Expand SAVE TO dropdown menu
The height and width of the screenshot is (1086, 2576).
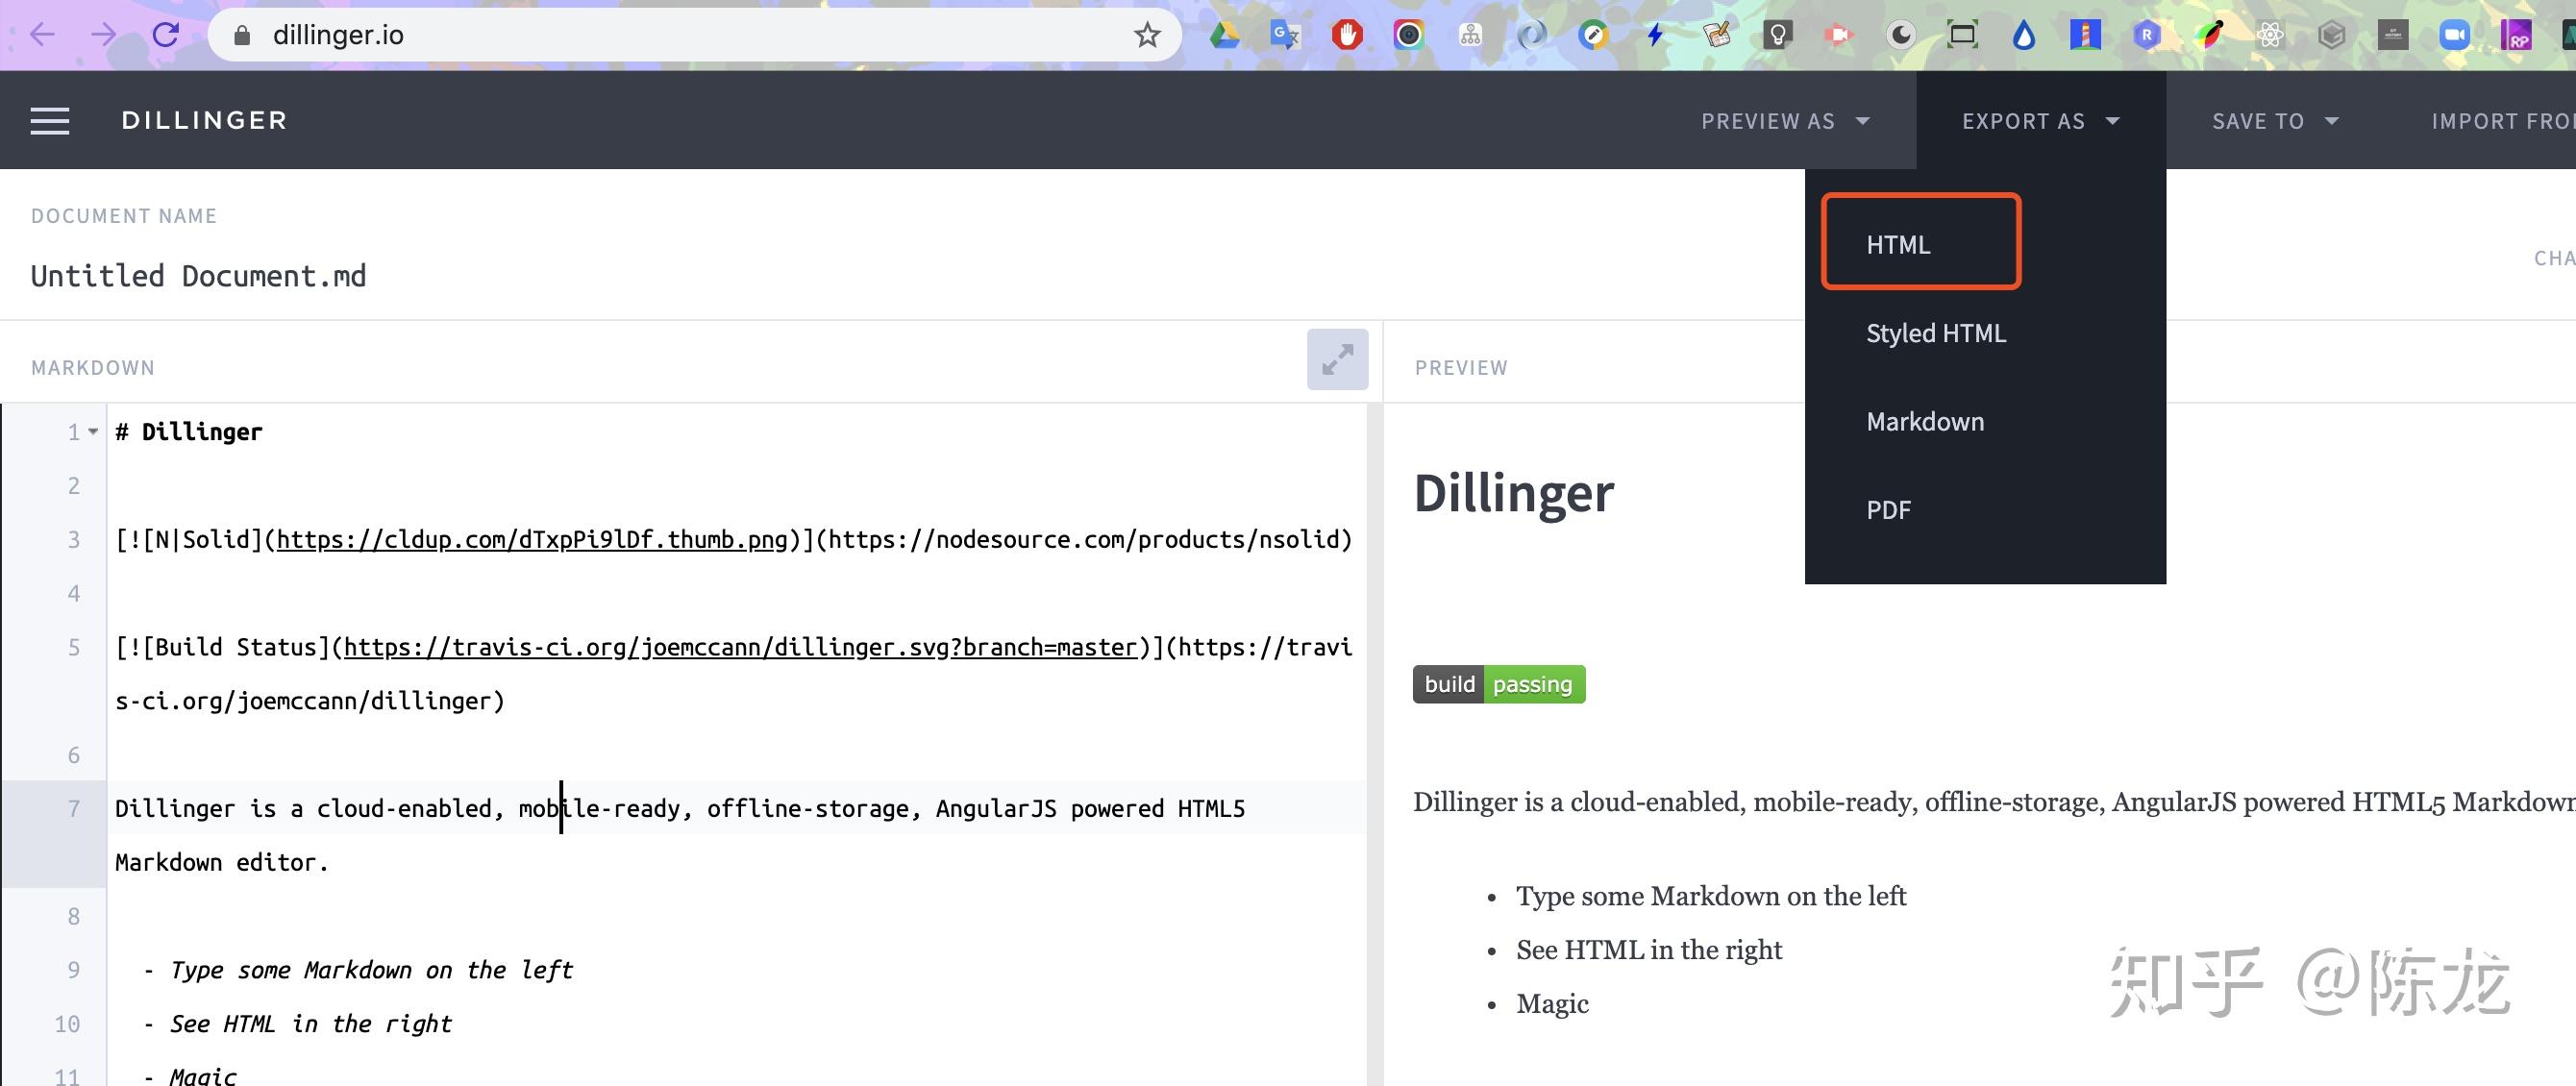pos(2275,120)
